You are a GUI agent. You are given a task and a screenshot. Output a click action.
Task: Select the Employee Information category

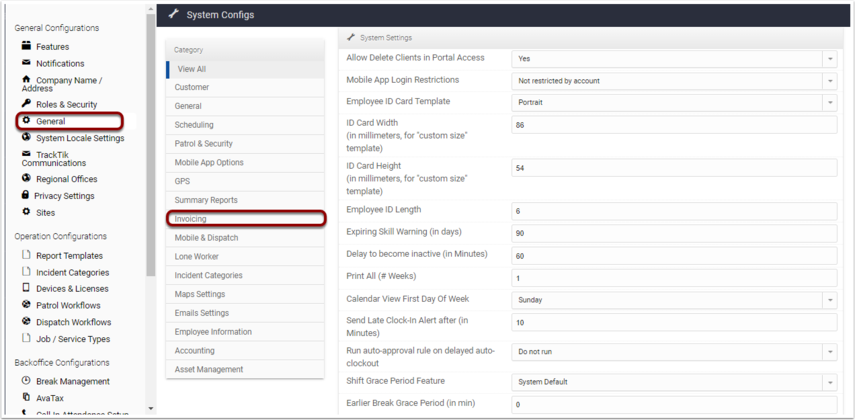tap(245, 332)
